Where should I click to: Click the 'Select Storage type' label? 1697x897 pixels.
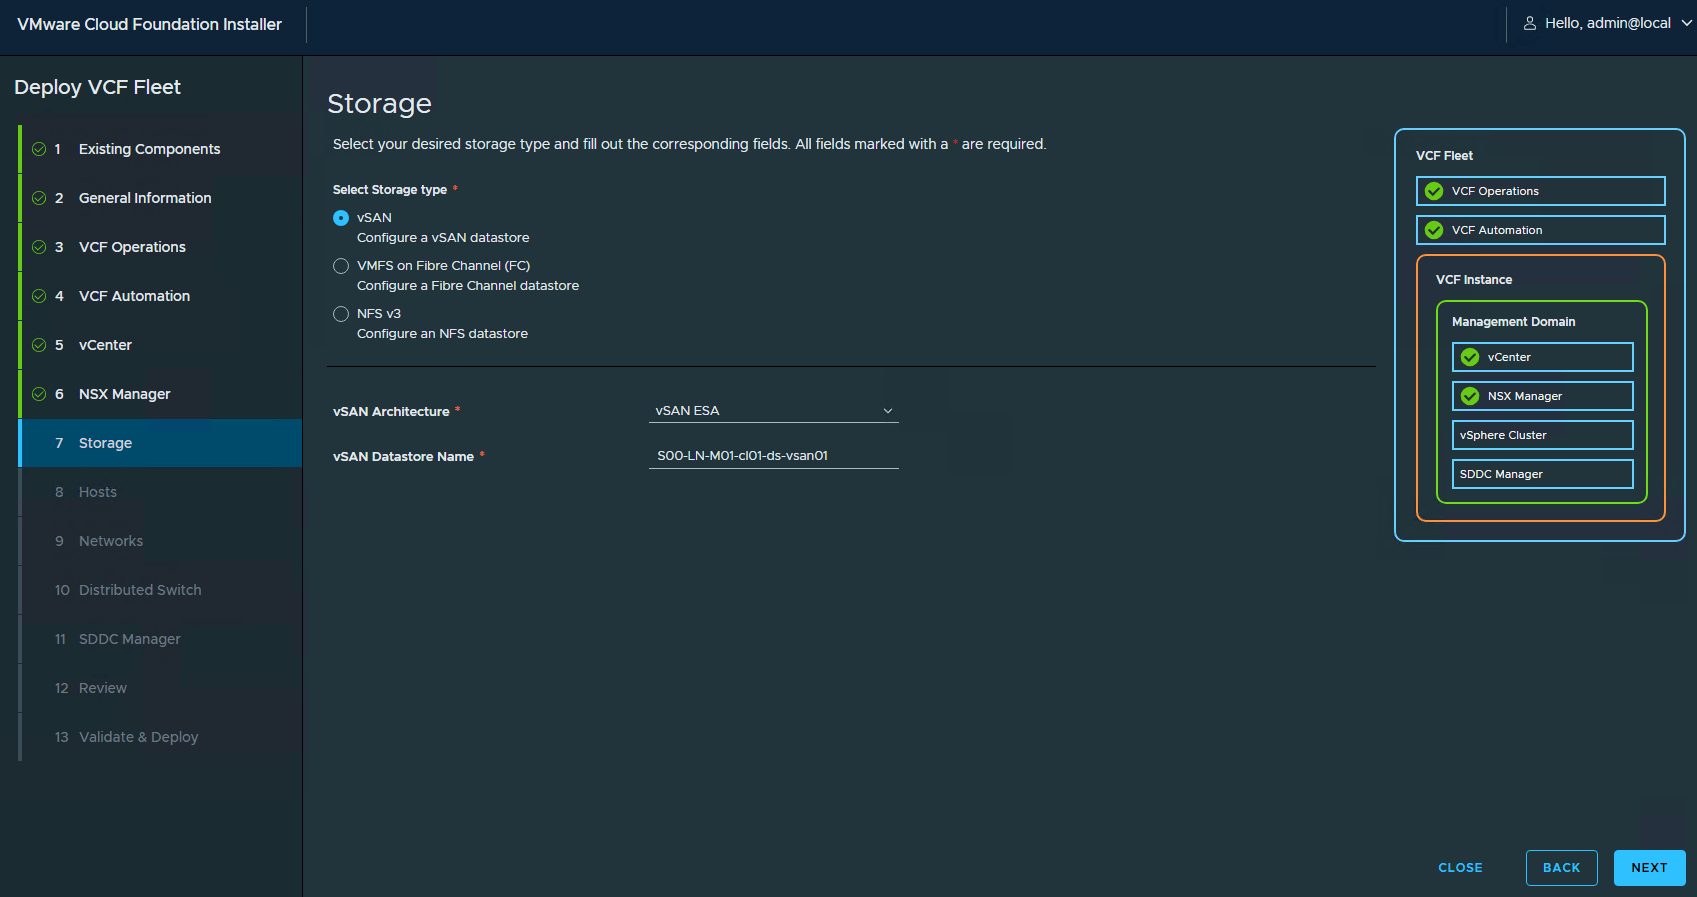tap(390, 190)
